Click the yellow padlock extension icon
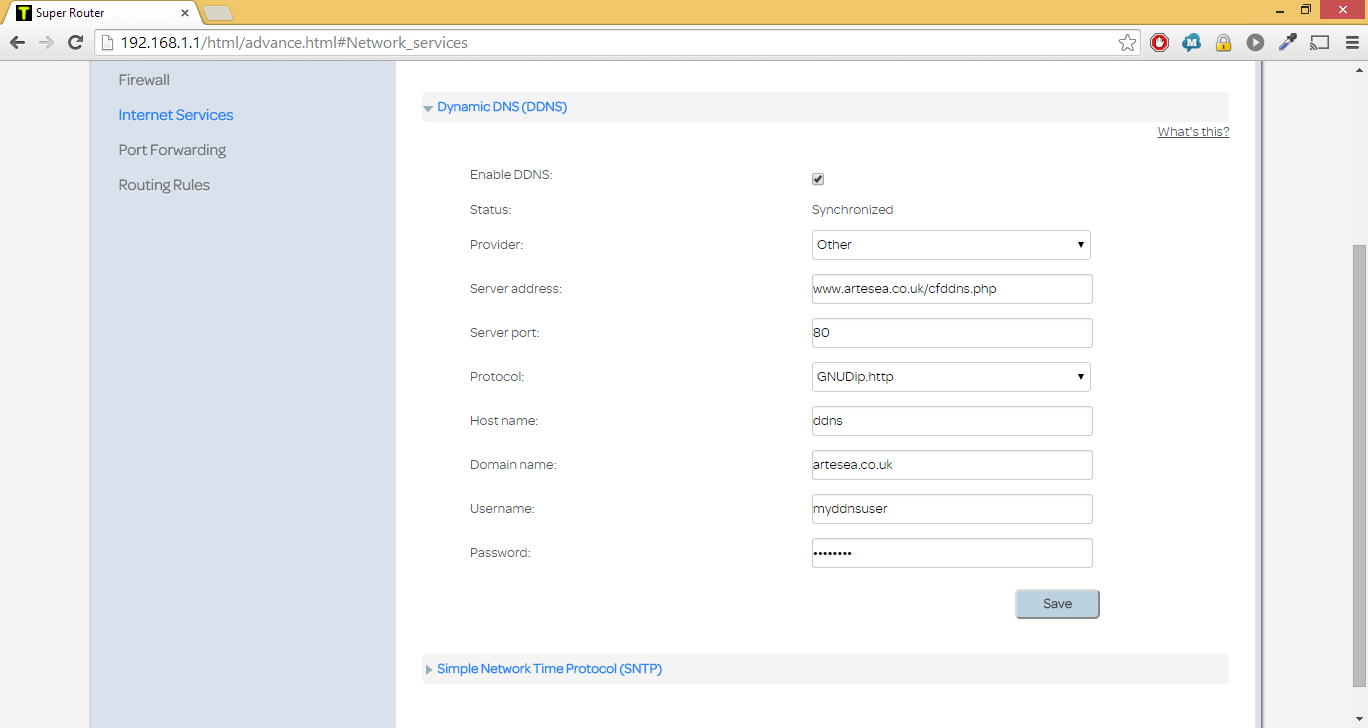Image resolution: width=1368 pixels, height=728 pixels. tap(1223, 42)
